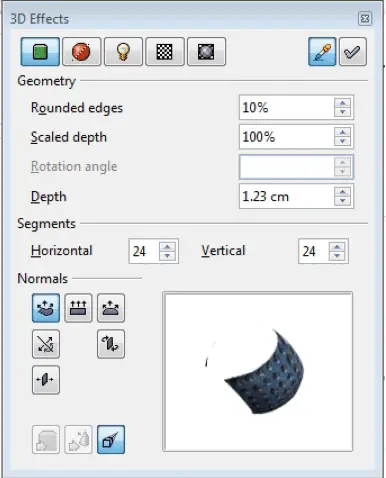Decrease Rounded edges with down arrow
This screenshot has width=386, height=478.
coord(343,112)
